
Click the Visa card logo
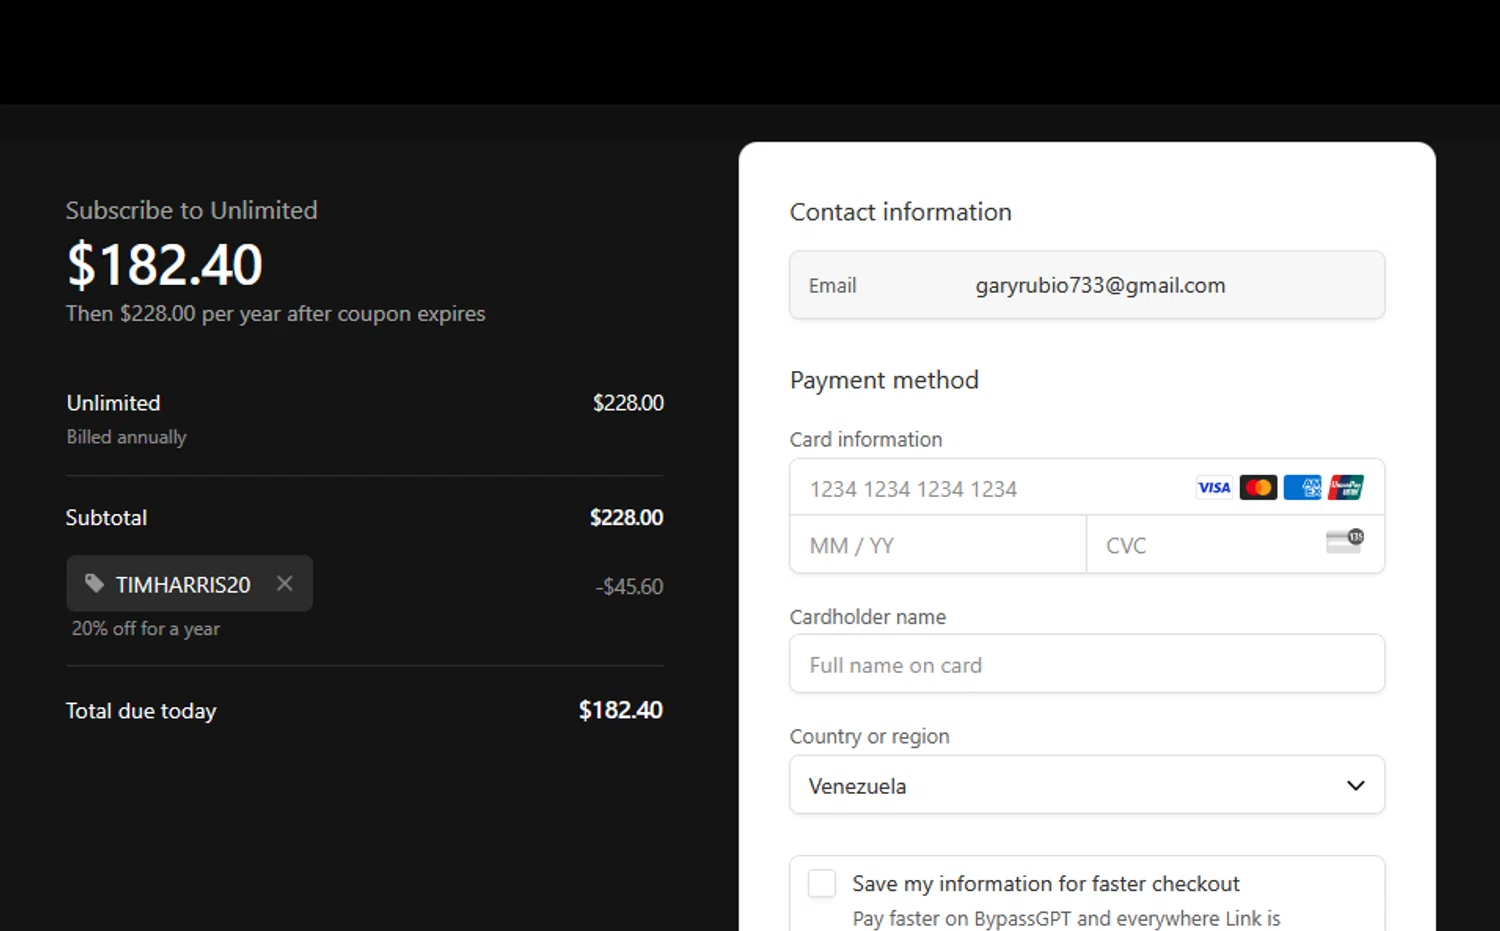click(1214, 488)
